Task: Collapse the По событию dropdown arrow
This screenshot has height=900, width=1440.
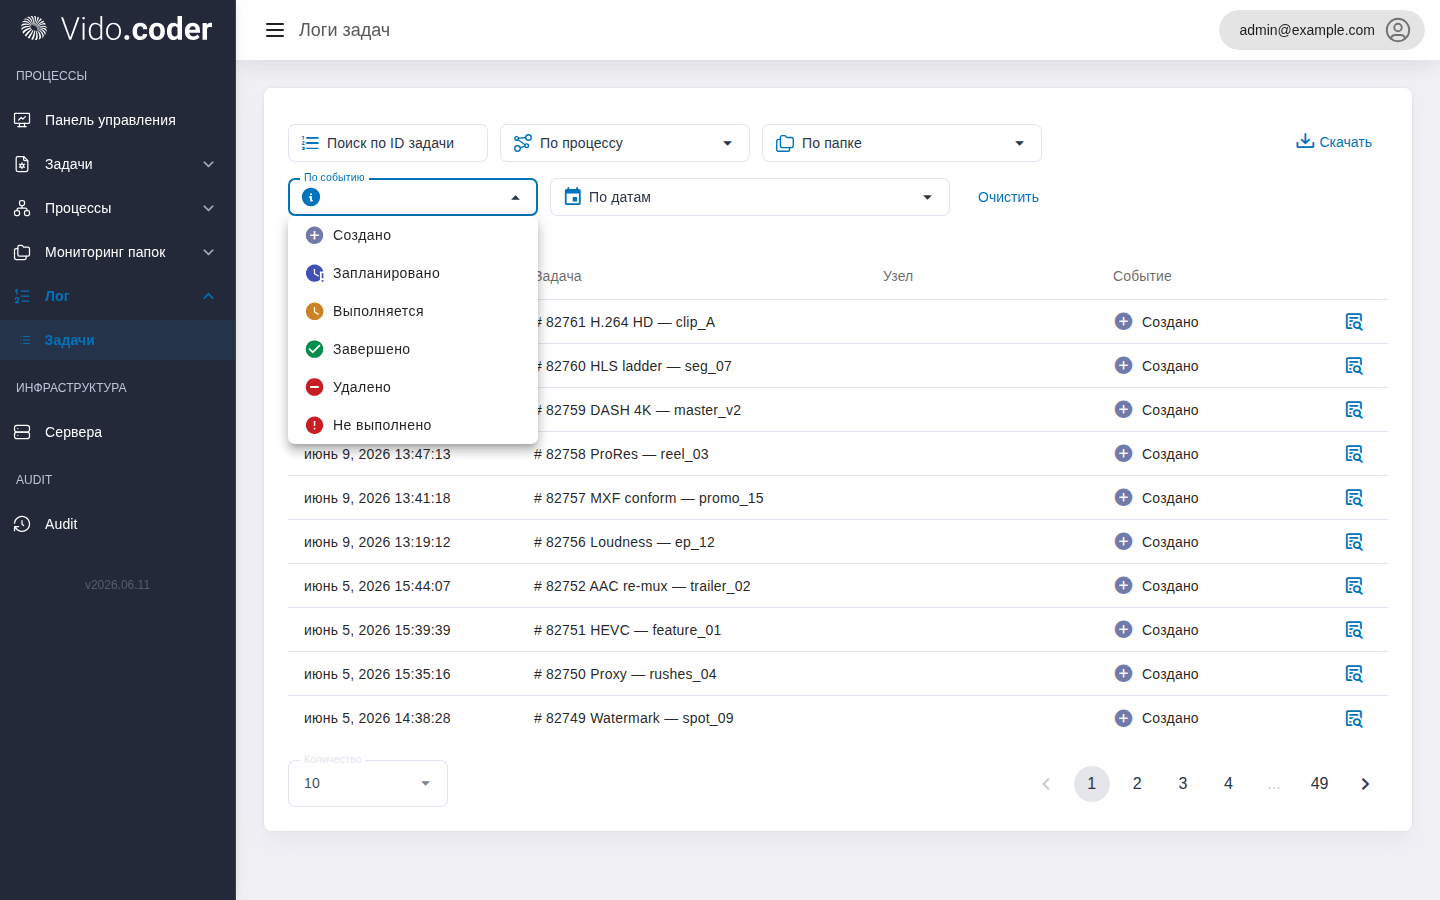Action: click(x=516, y=198)
